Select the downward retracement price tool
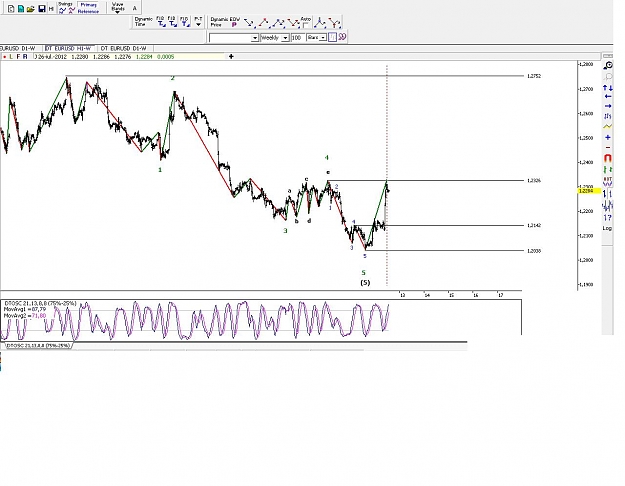 [x=249, y=23]
